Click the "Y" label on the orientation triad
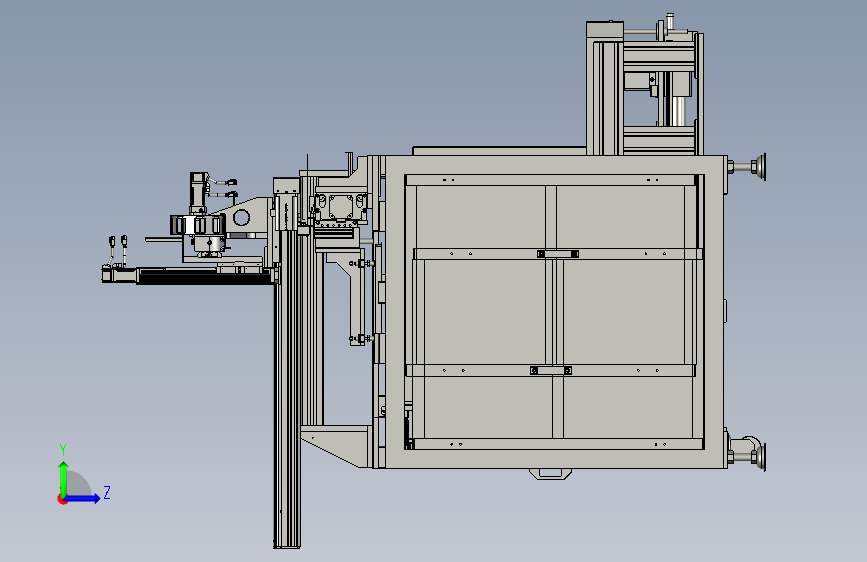Viewport: 867px width, 562px height. [x=63, y=450]
